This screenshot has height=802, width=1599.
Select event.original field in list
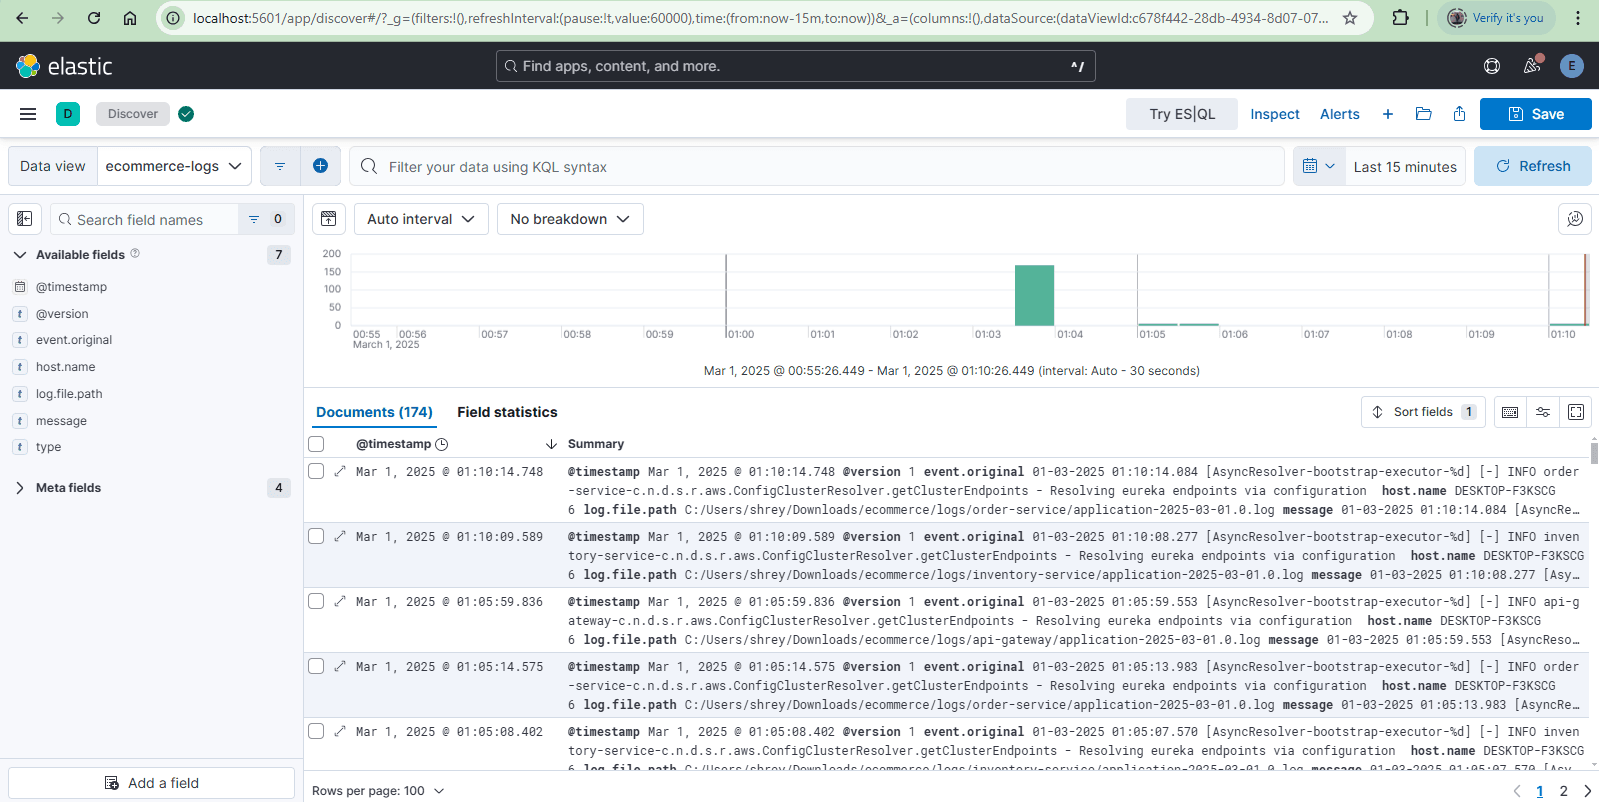point(74,340)
